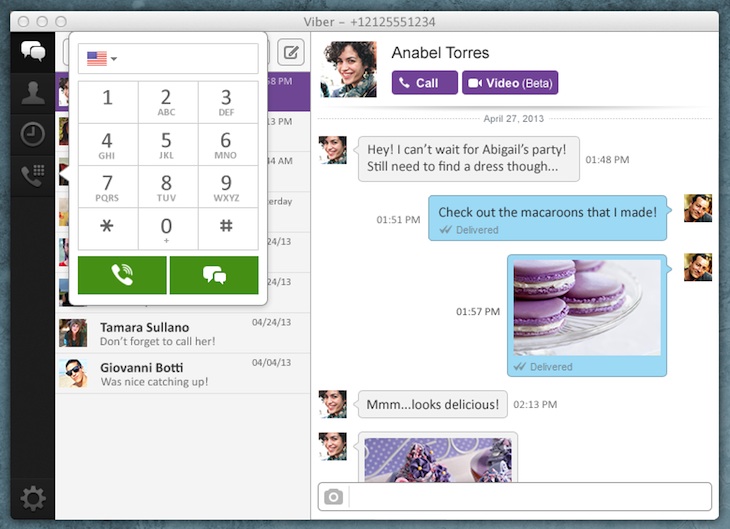Open settings gear icon in sidebar
This screenshot has width=730, height=529.
33,499
